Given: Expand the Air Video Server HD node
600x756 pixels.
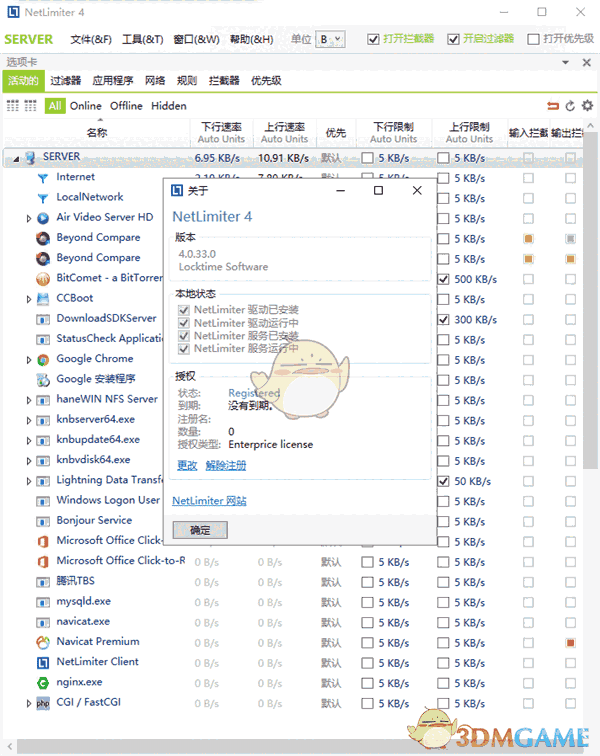Looking at the screenshot, I should tap(28, 218).
